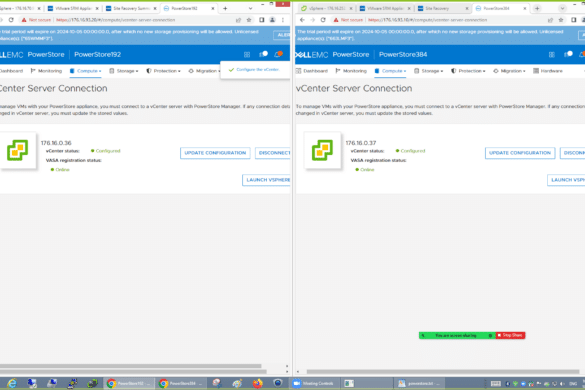The image size is (585, 390).
Task: Open Compute dropdown in PowerStore192 window
Action: pos(85,71)
